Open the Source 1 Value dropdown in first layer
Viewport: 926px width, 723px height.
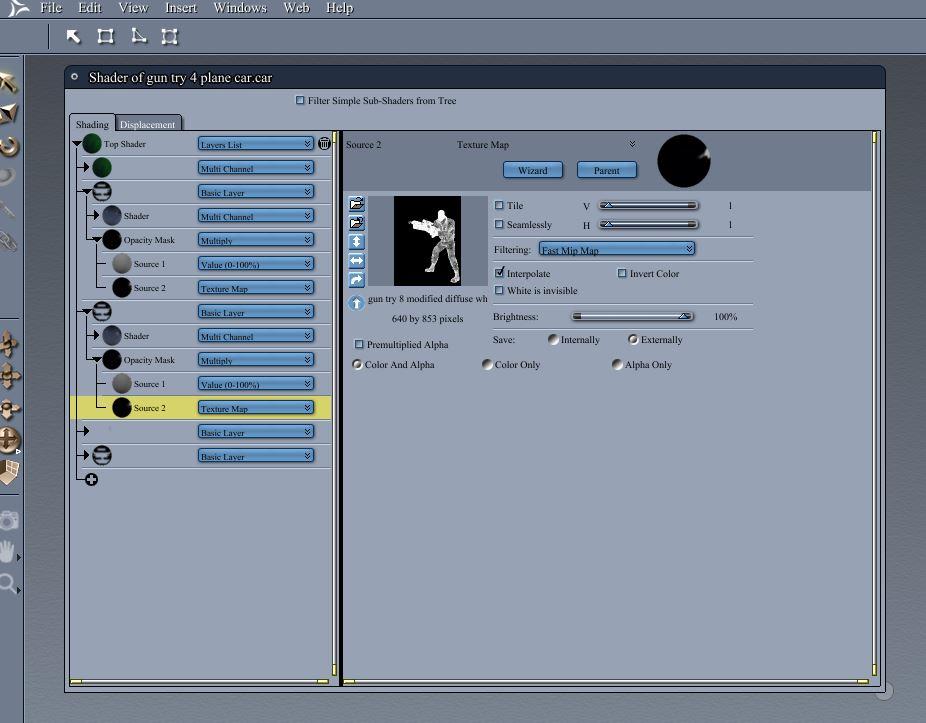click(x=255, y=264)
